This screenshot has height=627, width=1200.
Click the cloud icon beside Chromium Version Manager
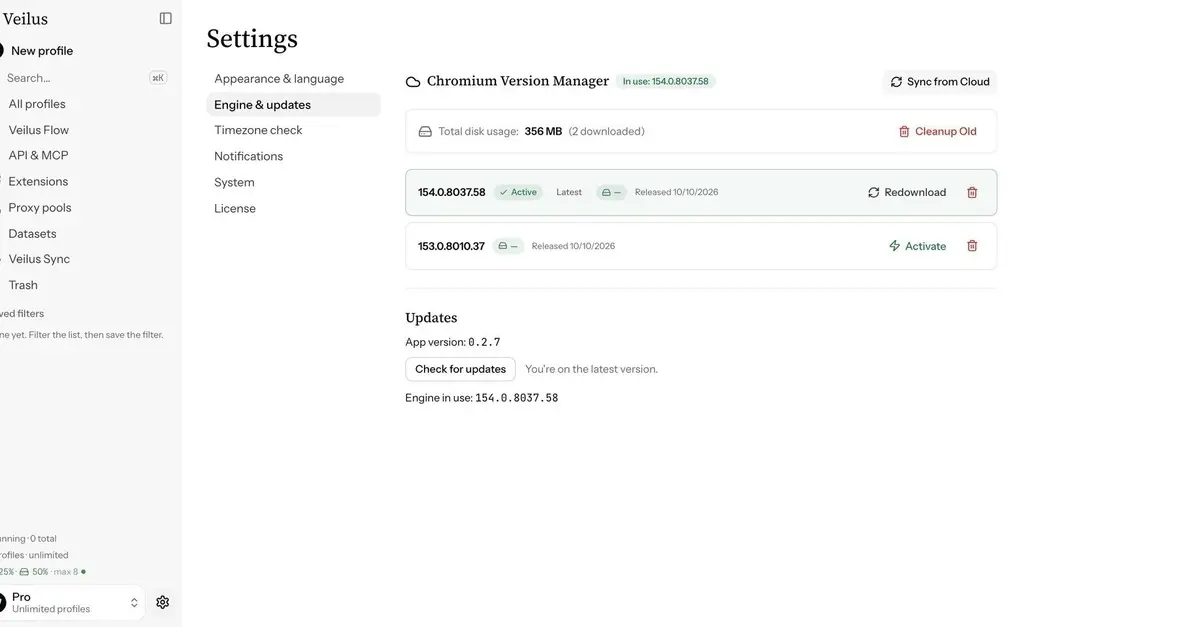click(413, 82)
